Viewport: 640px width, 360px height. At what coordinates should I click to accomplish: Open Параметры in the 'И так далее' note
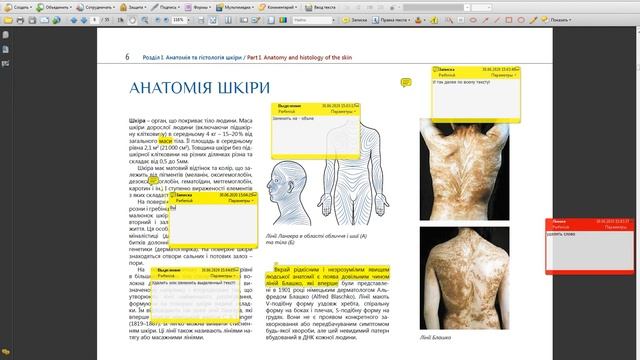point(504,75)
